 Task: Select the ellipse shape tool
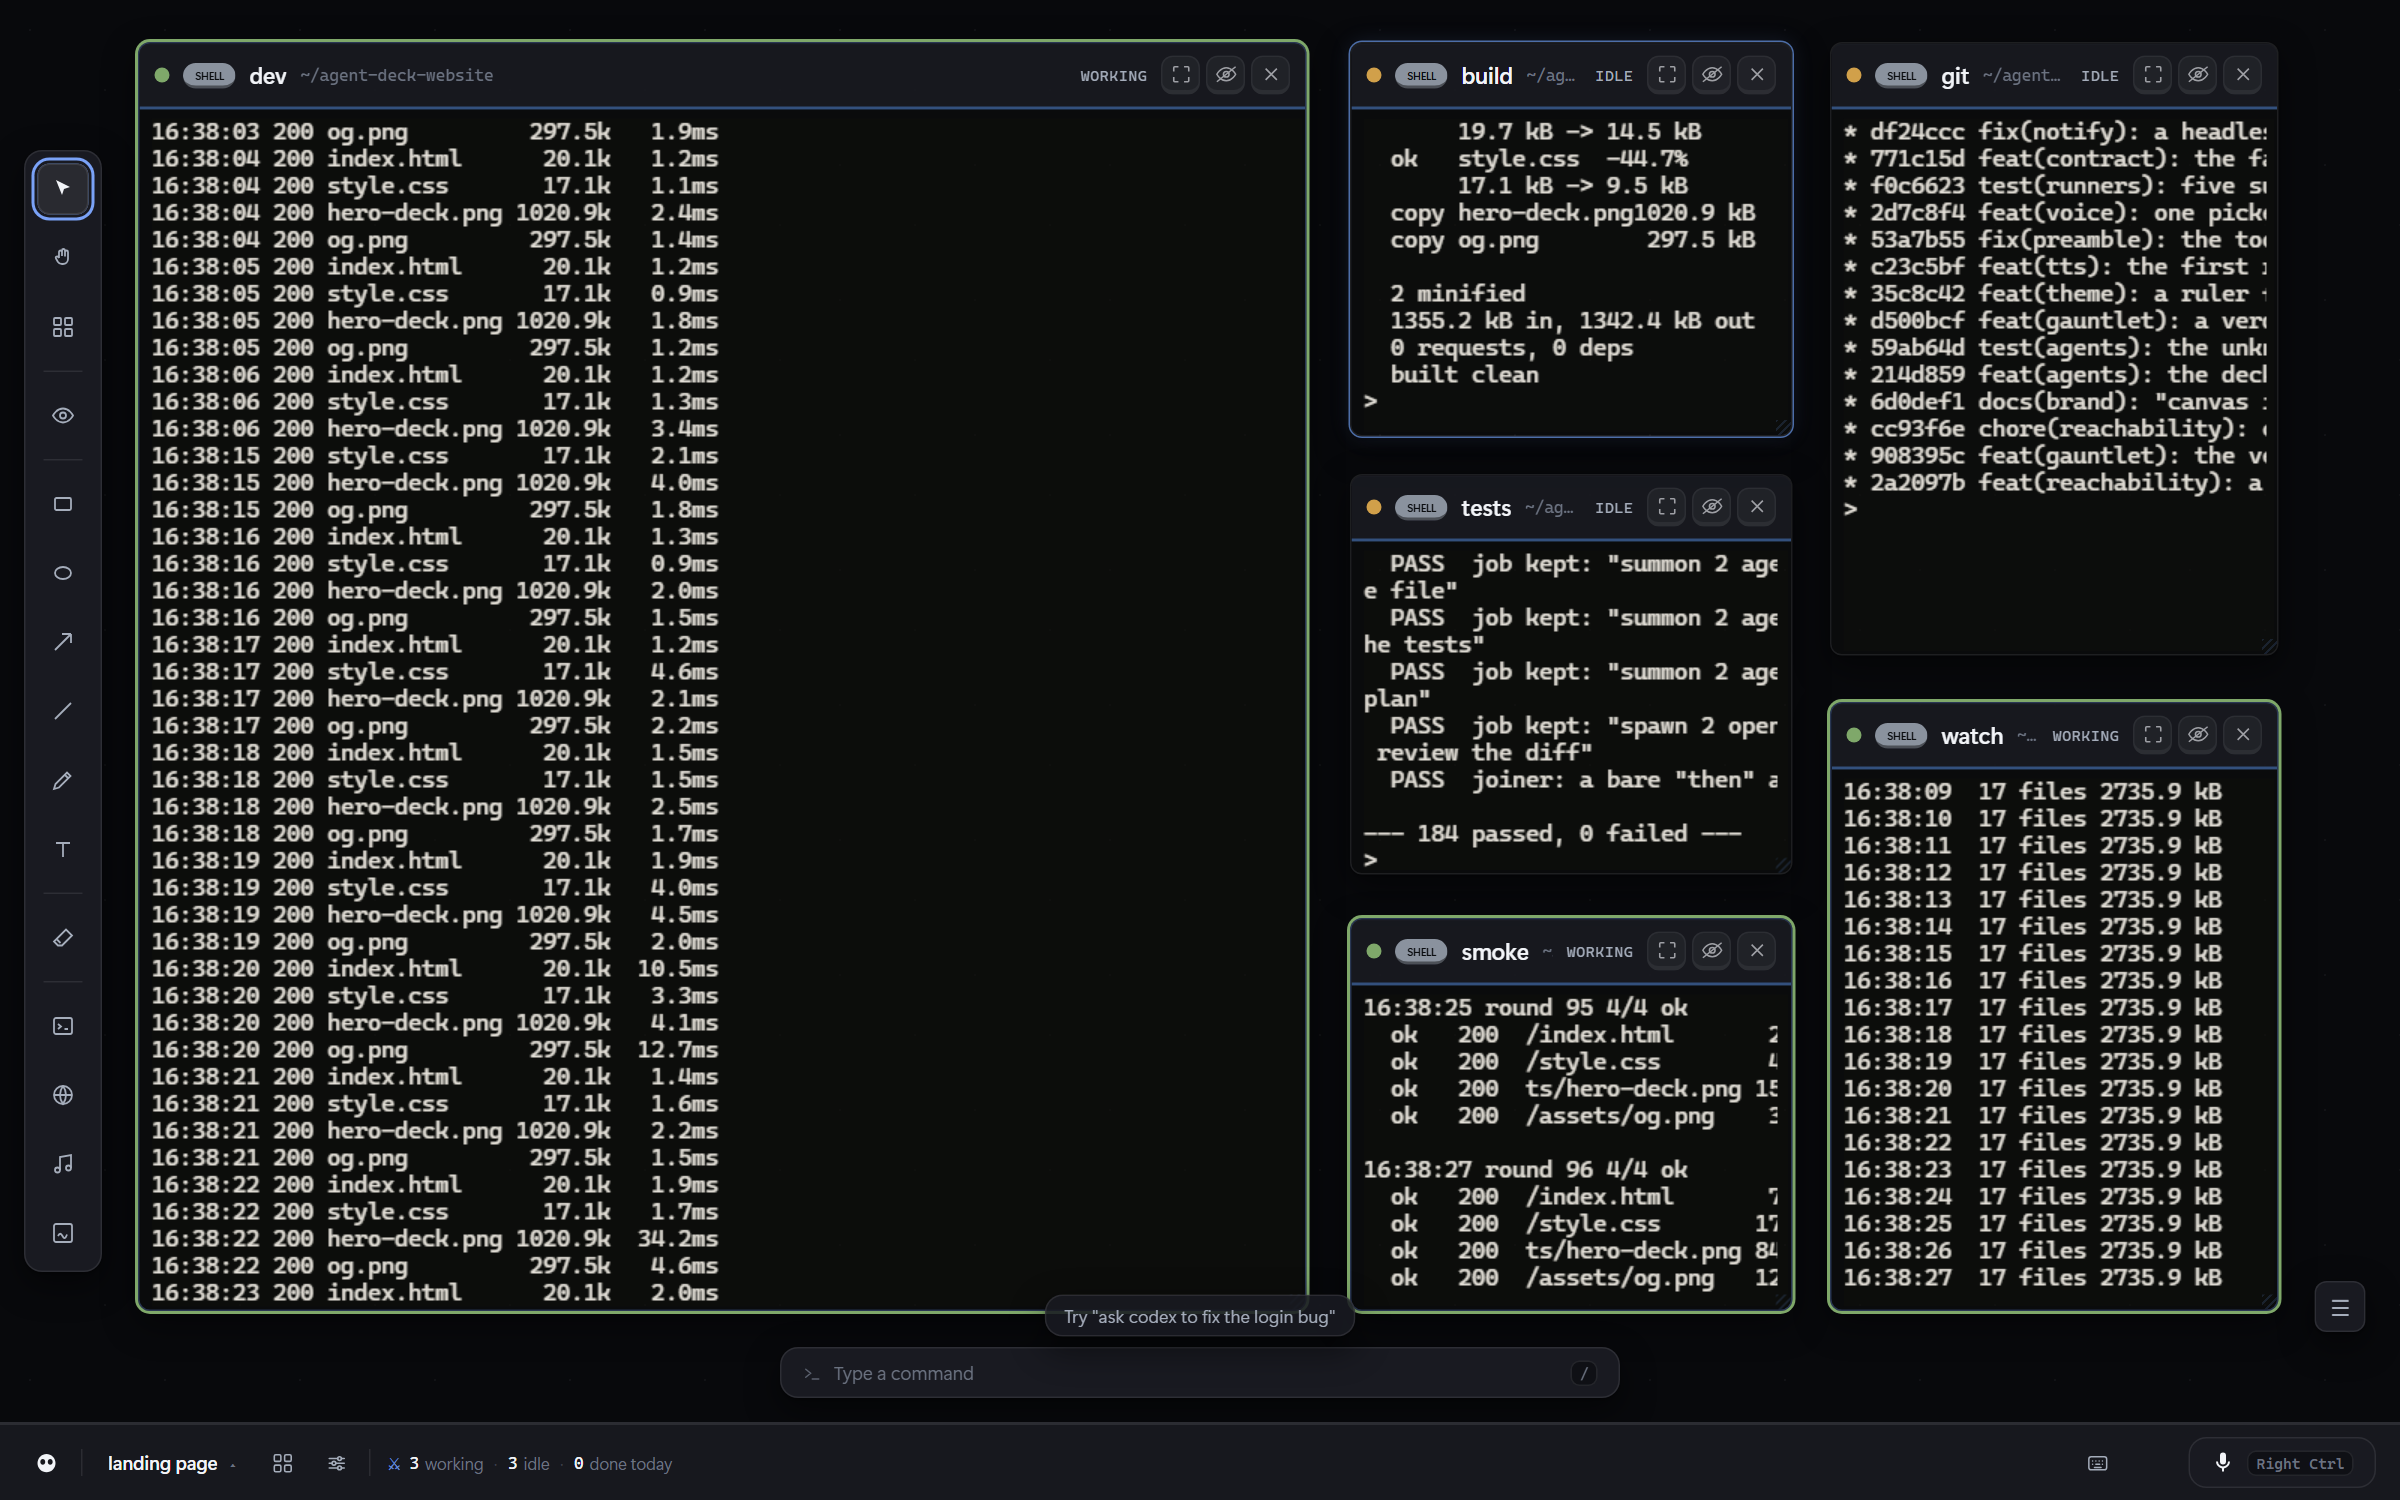[x=63, y=573]
